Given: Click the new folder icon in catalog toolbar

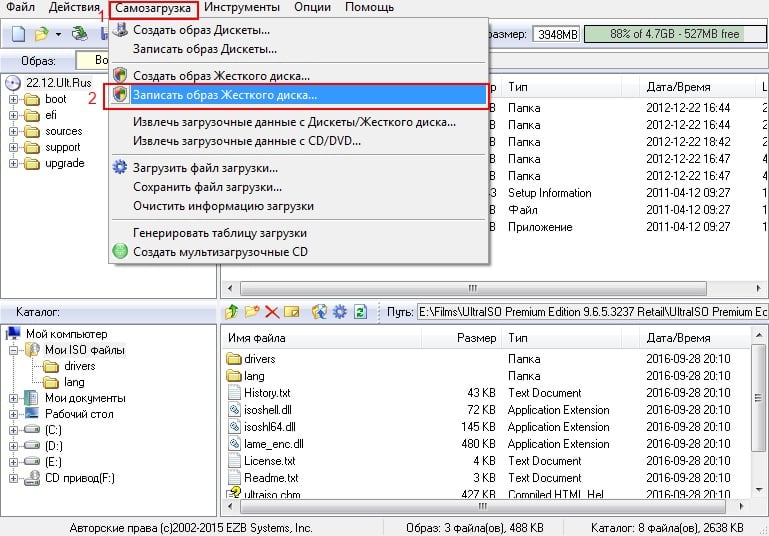Looking at the screenshot, I should pyautogui.click(x=252, y=312).
